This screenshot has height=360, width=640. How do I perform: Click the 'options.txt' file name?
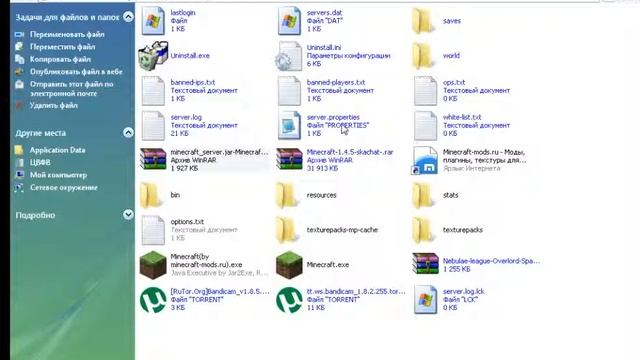[x=187, y=222]
